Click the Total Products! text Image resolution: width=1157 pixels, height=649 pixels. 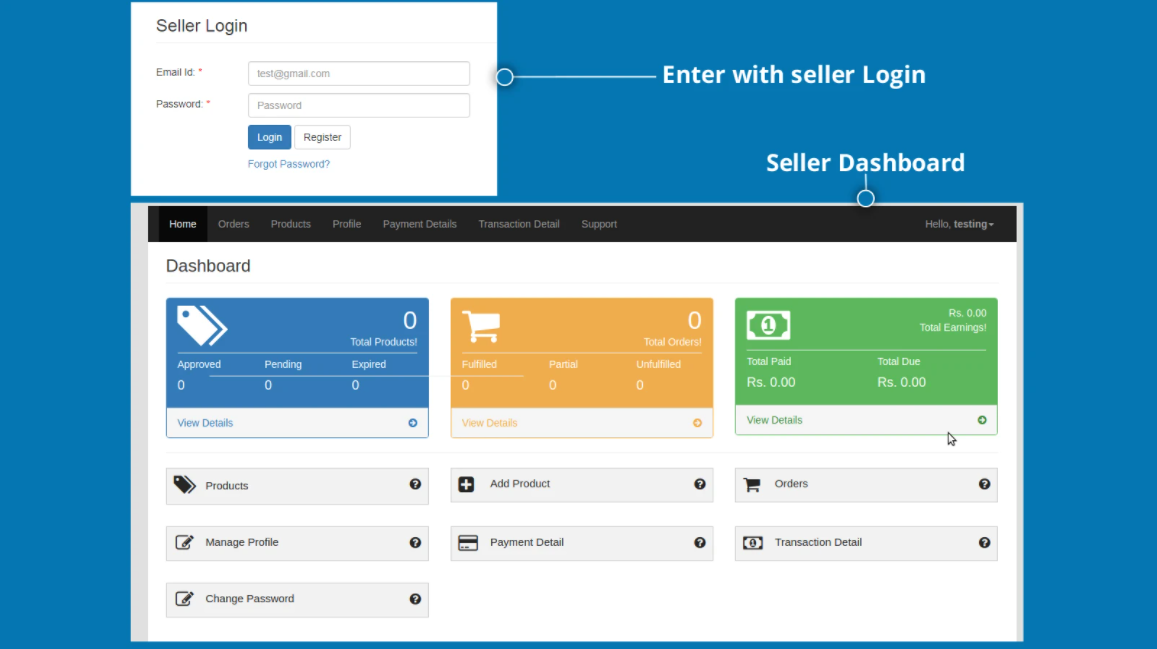coord(384,342)
